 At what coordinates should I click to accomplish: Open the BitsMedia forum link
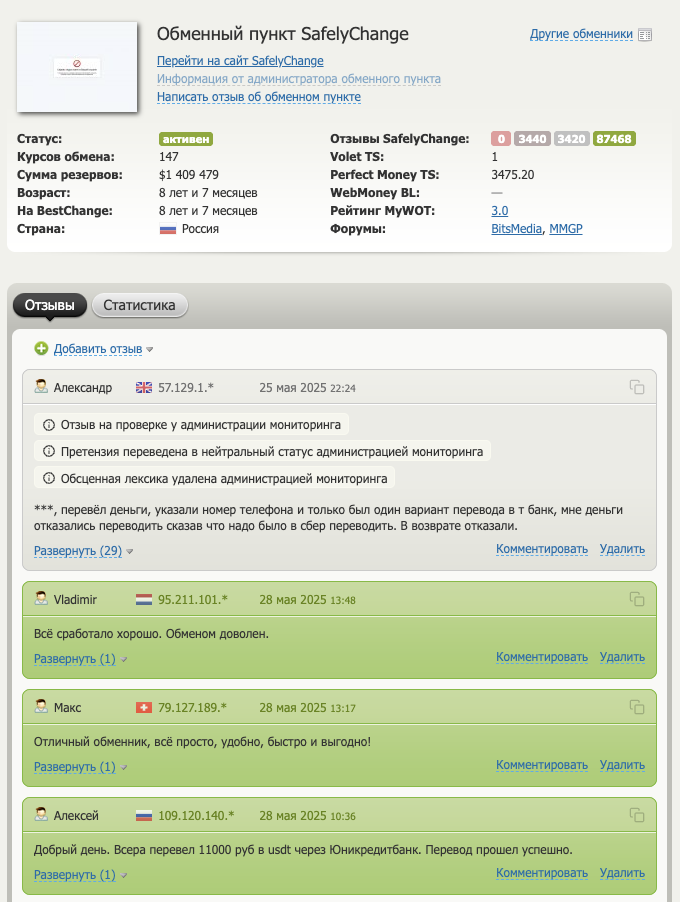(x=516, y=229)
